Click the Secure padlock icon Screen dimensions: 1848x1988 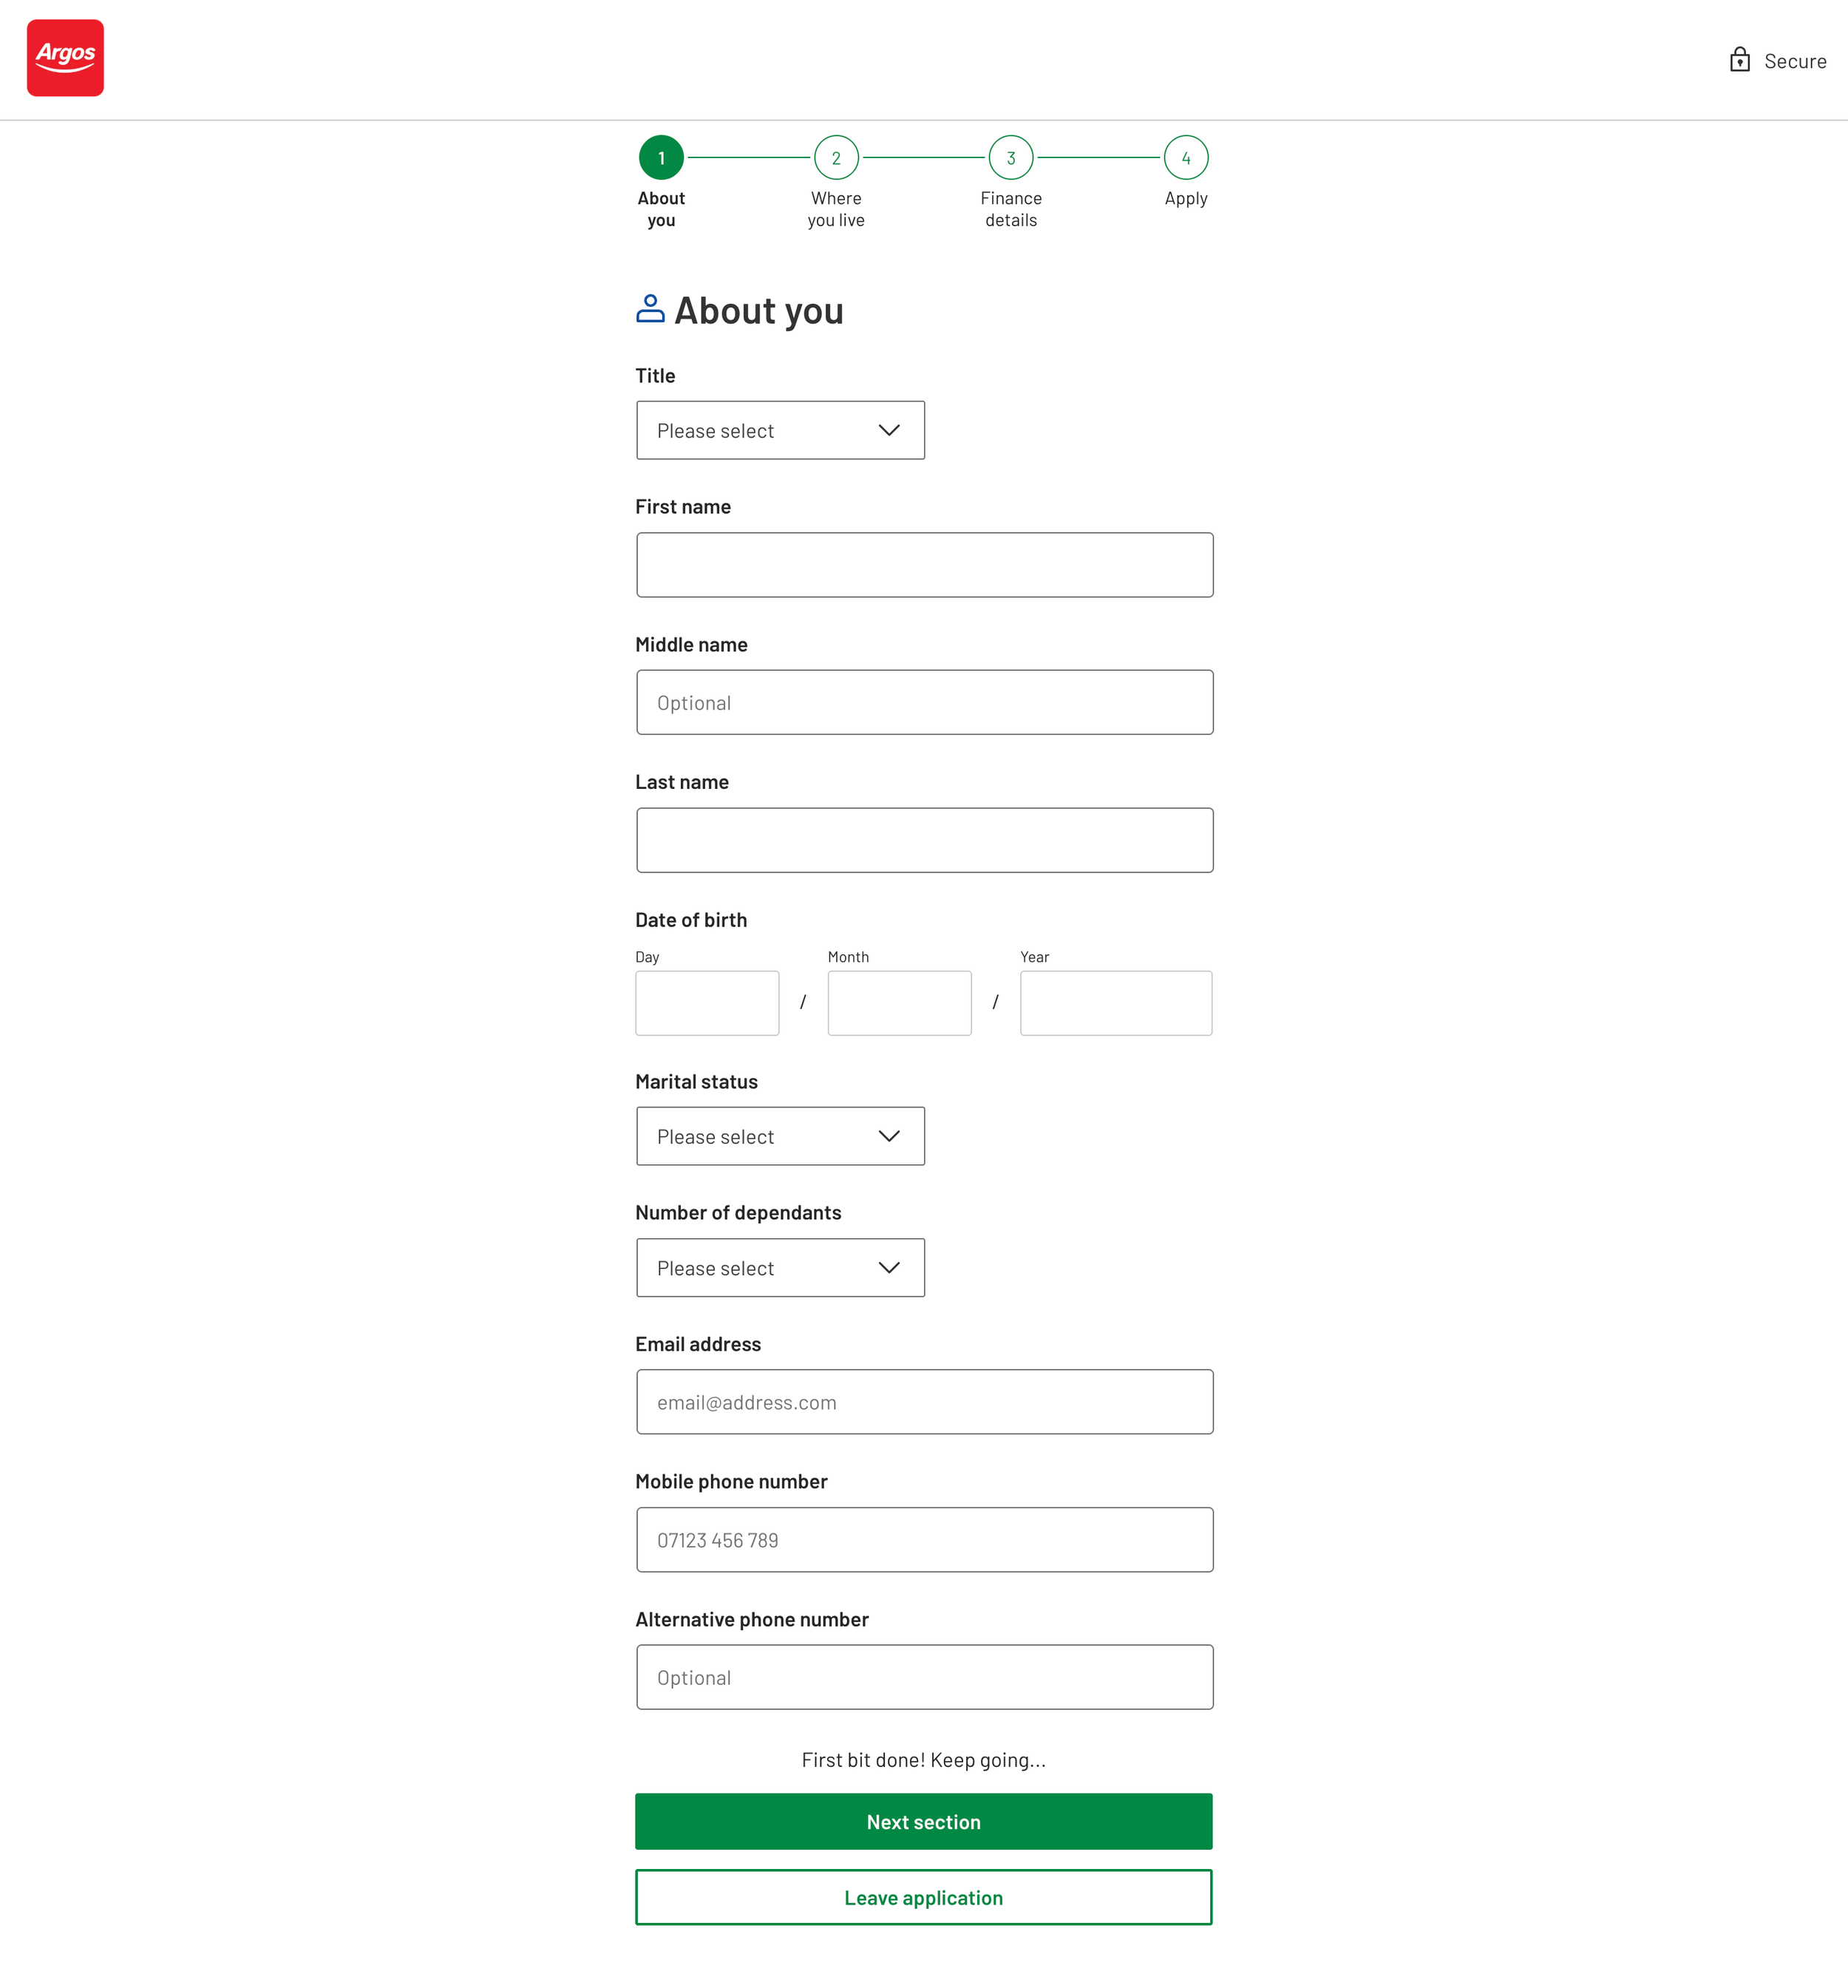tap(1739, 60)
